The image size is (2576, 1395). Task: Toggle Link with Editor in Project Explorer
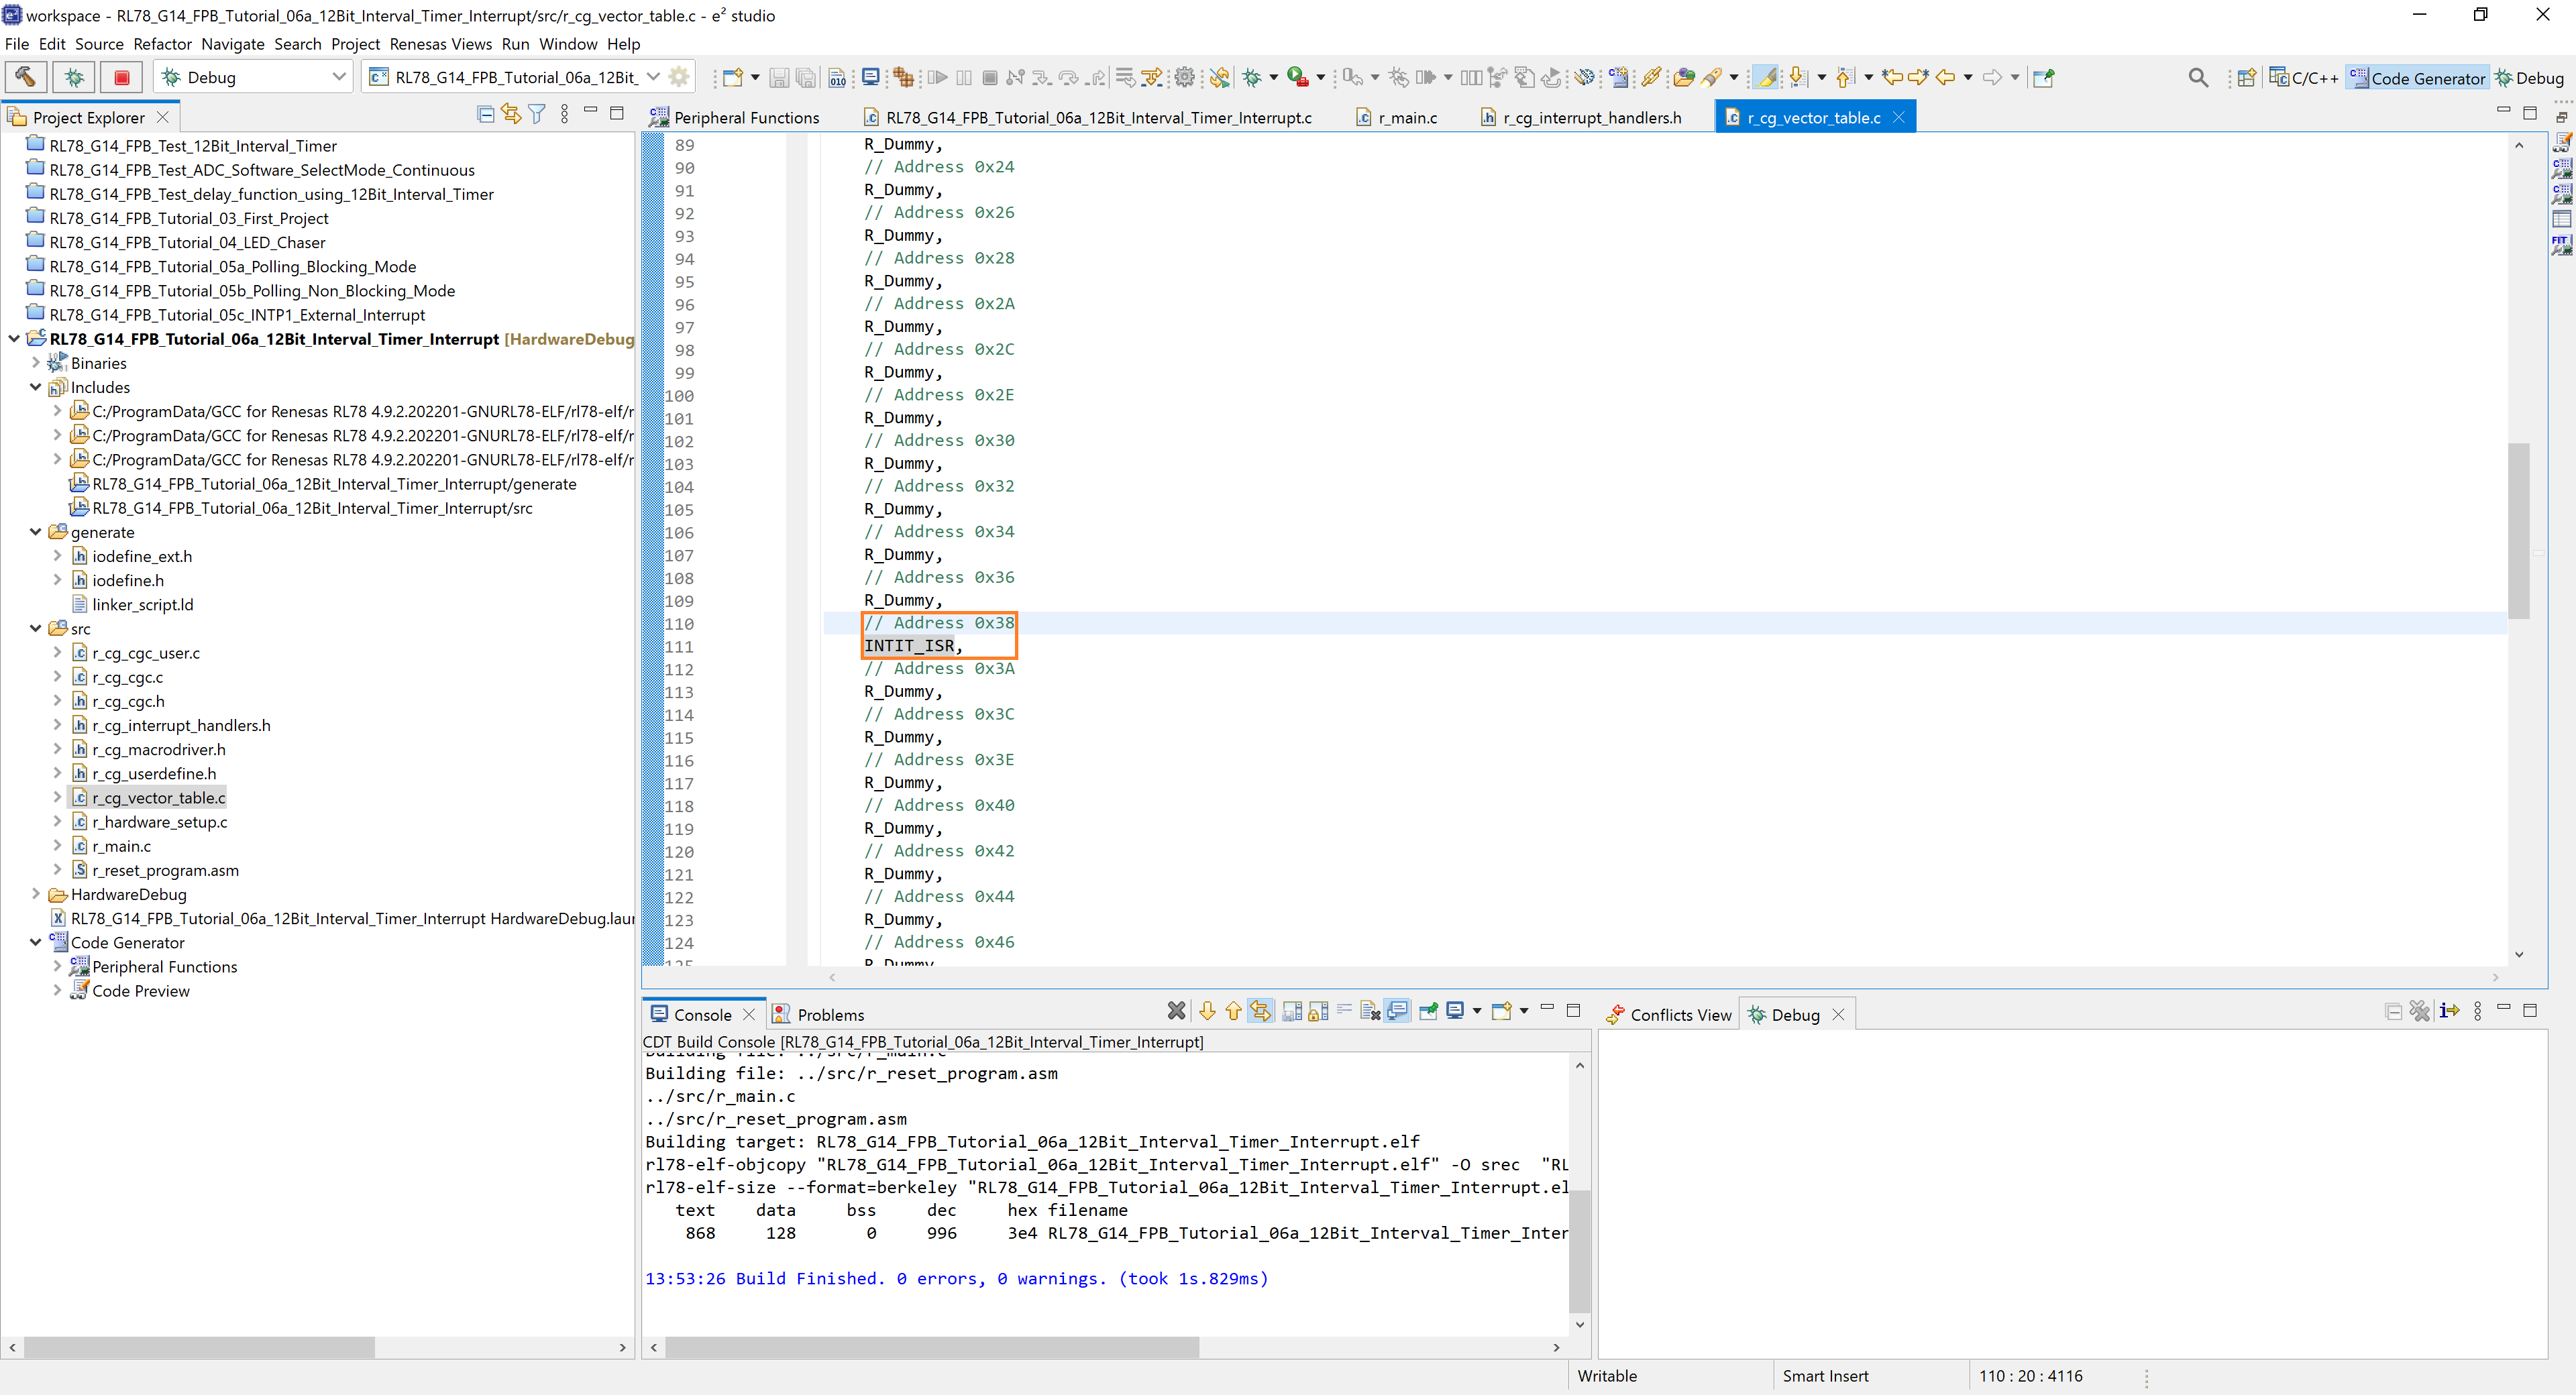coord(511,114)
